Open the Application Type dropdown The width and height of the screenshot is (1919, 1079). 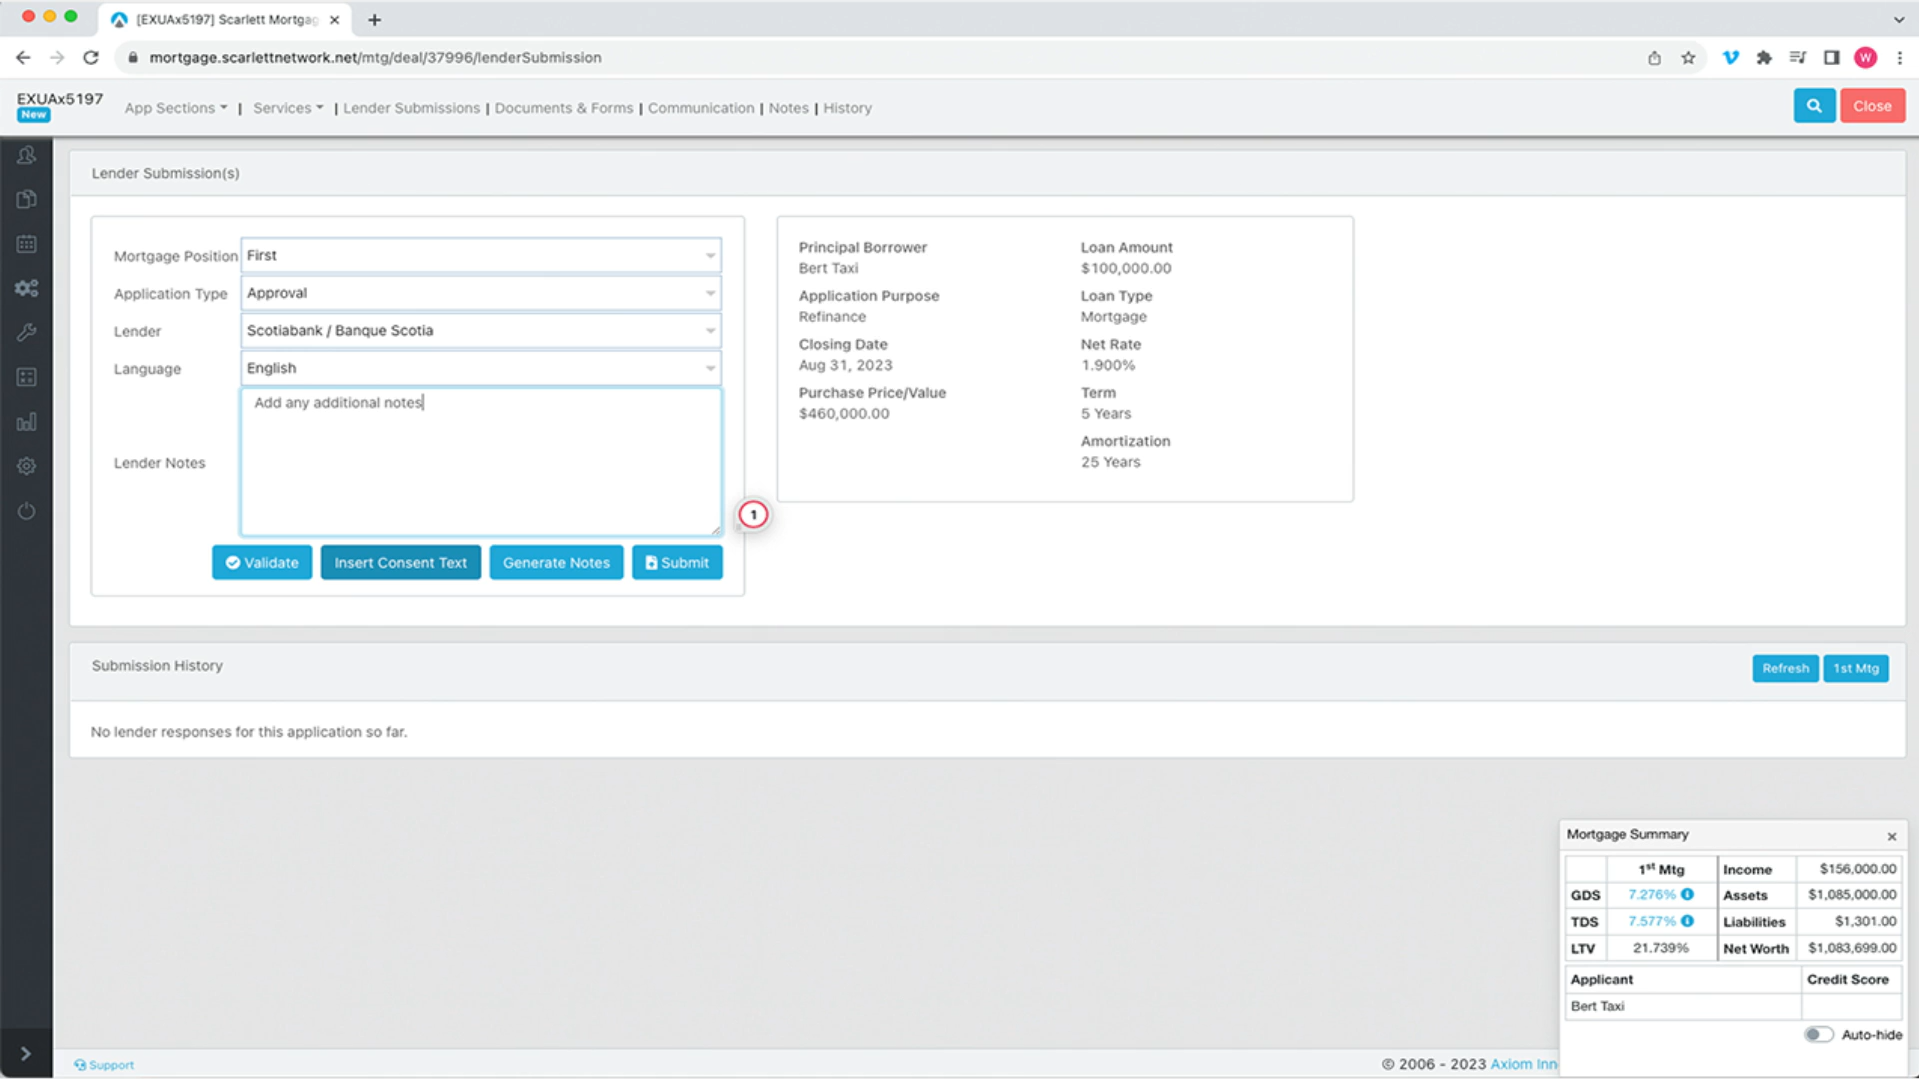coord(480,293)
